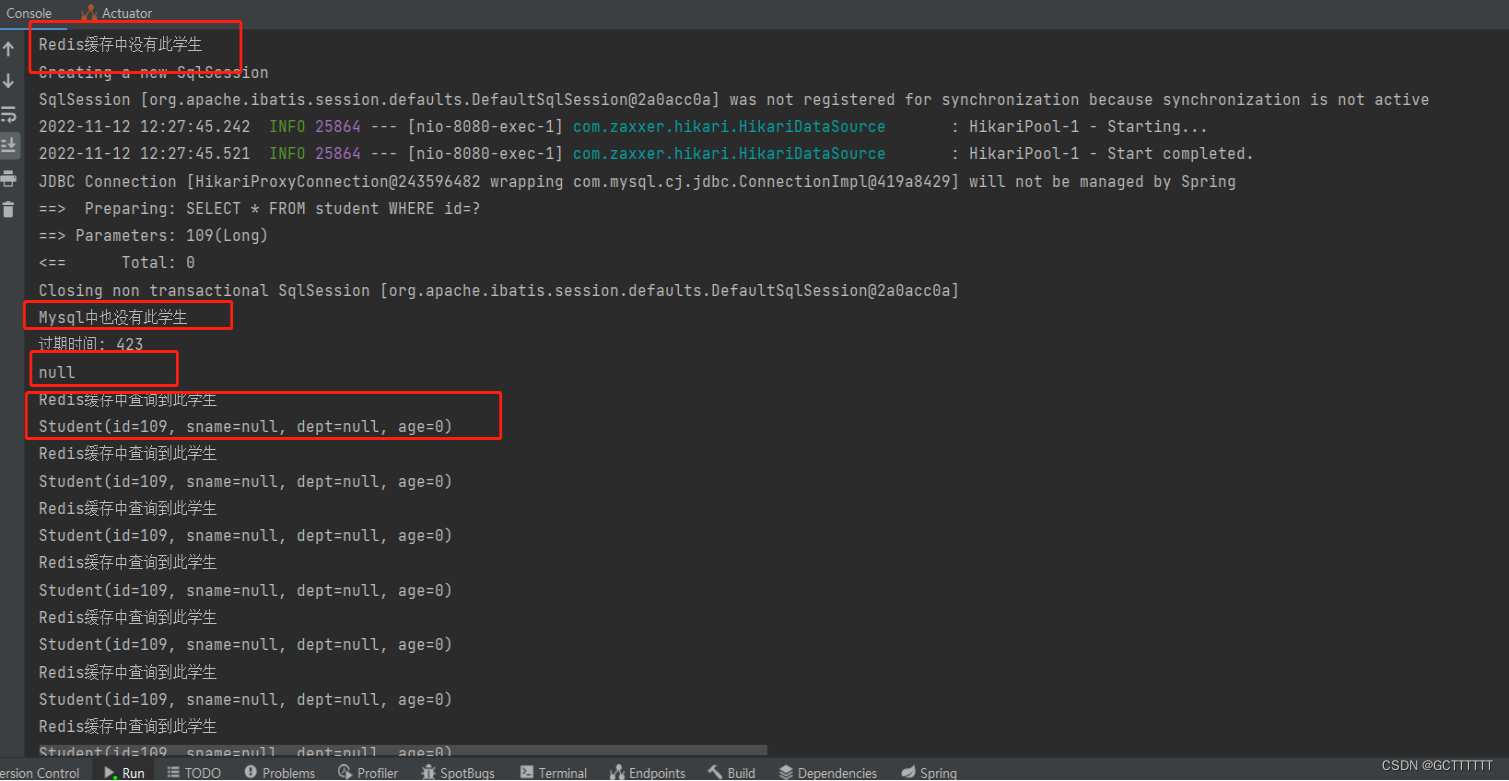Open the Version Control tool window
The image size is (1509, 781).
tap(39, 773)
